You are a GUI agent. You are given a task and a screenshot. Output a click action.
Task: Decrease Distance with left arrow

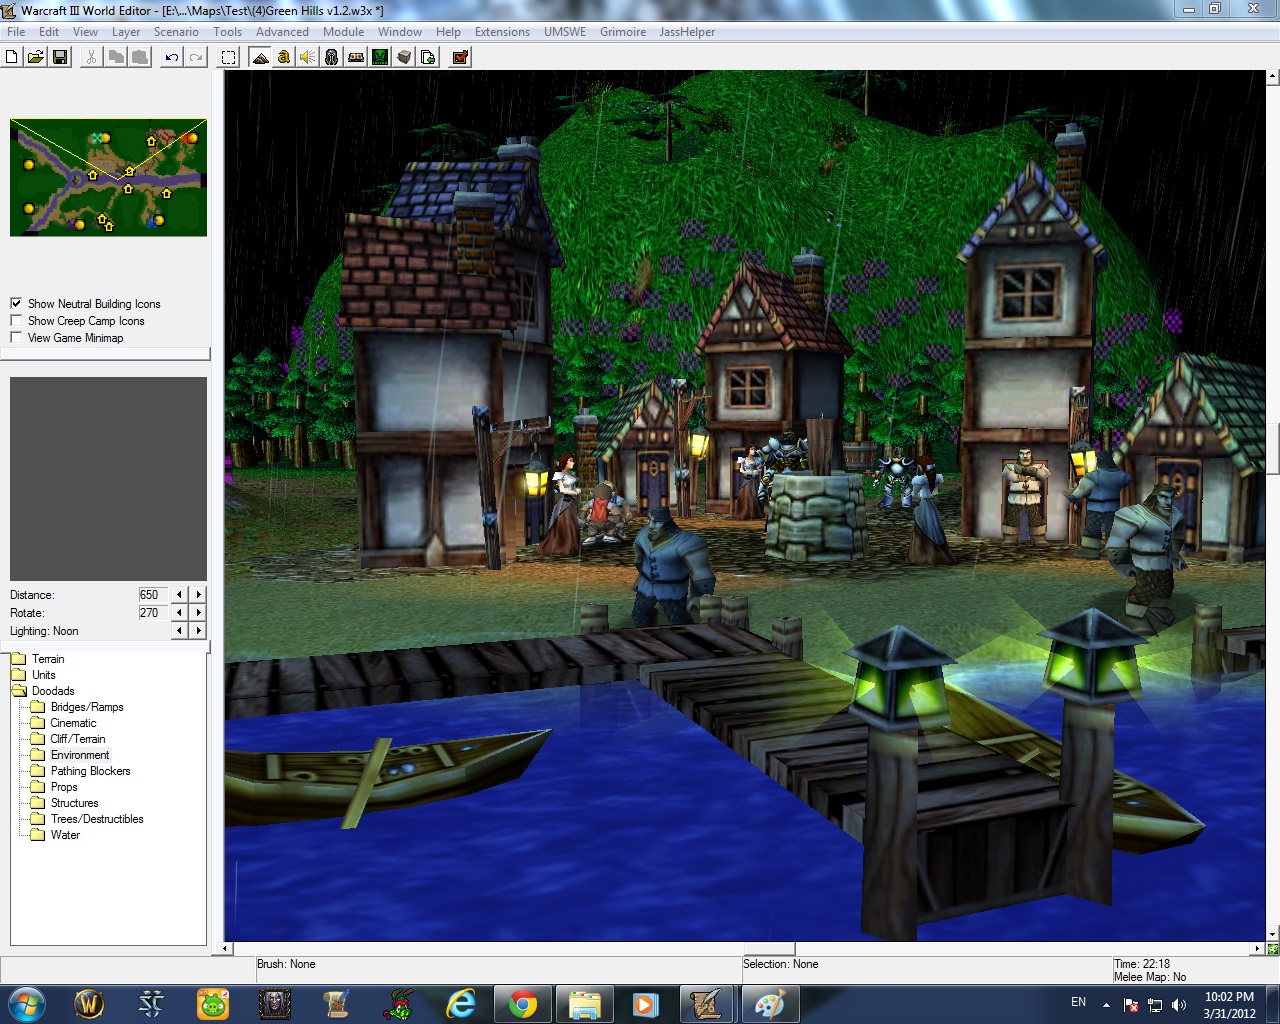(x=180, y=594)
